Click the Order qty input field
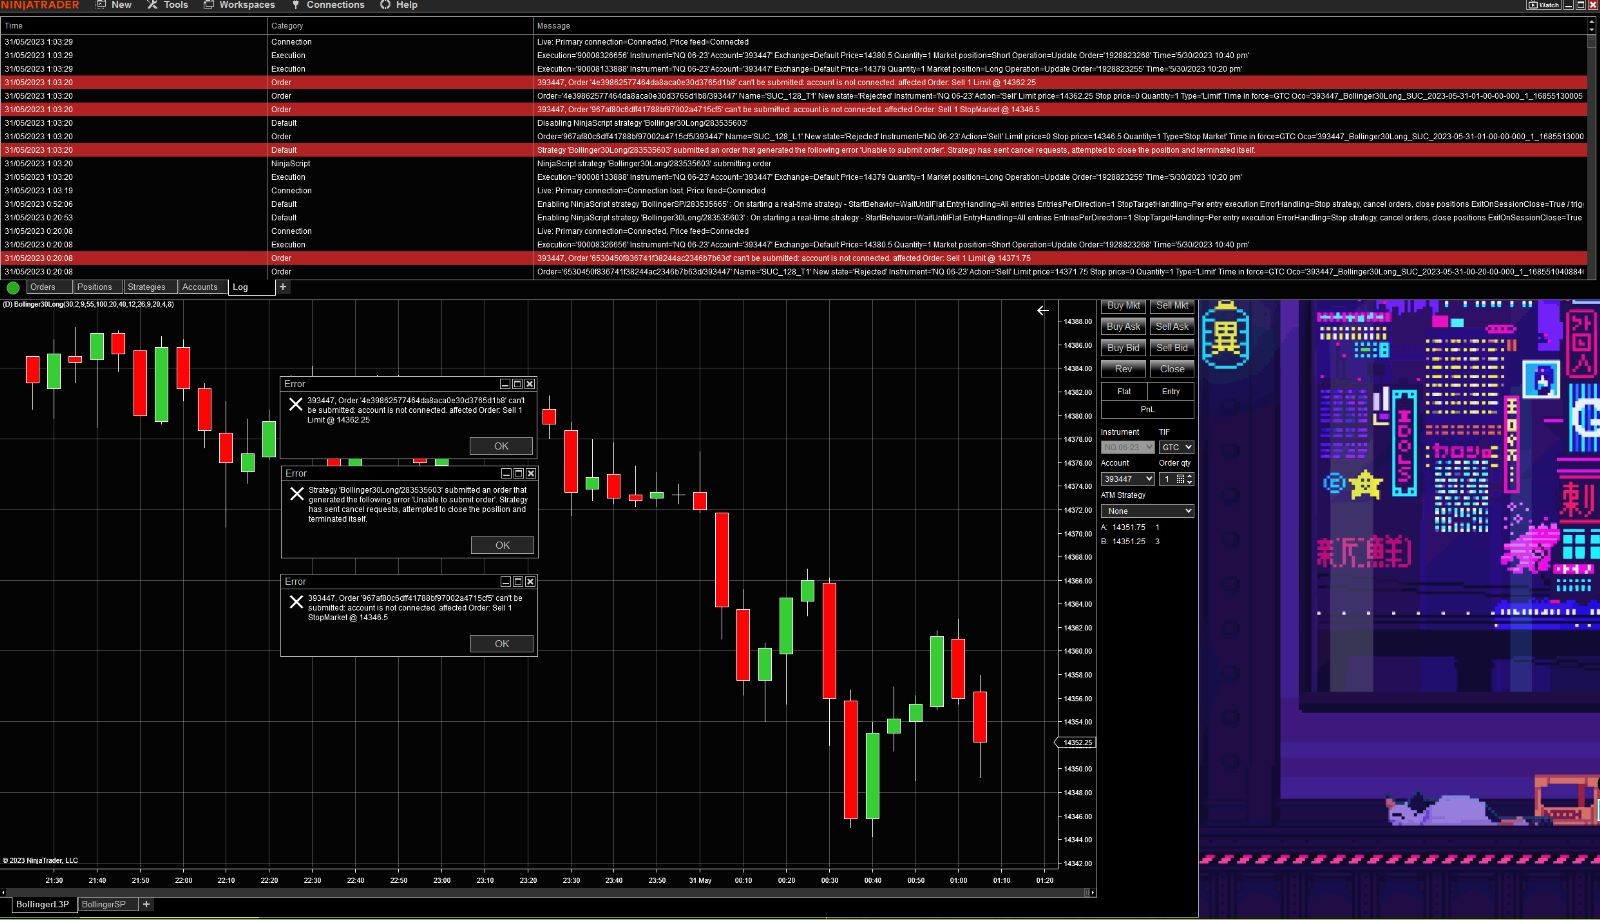The height and width of the screenshot is (920, 1600). click(1167, 479)
